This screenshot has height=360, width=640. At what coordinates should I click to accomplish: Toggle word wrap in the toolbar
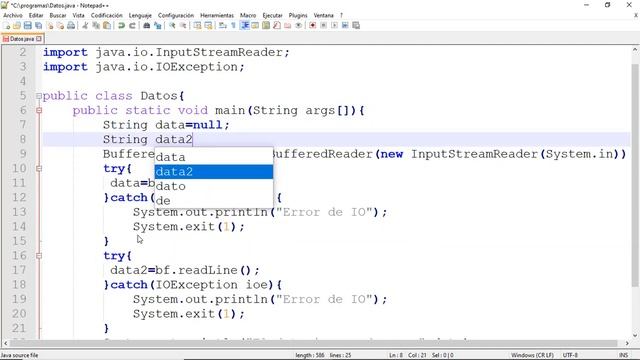point(222,25)
